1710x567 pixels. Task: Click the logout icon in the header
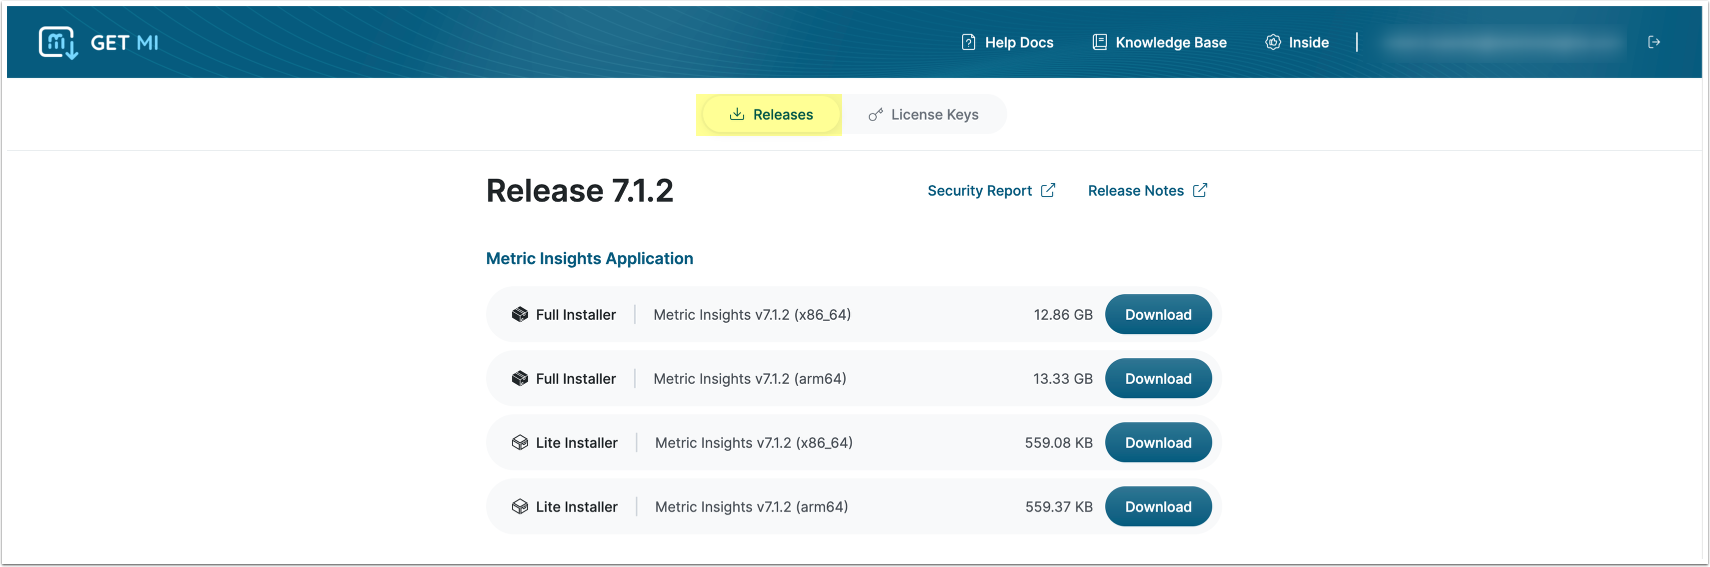(x=1654, y=42)
